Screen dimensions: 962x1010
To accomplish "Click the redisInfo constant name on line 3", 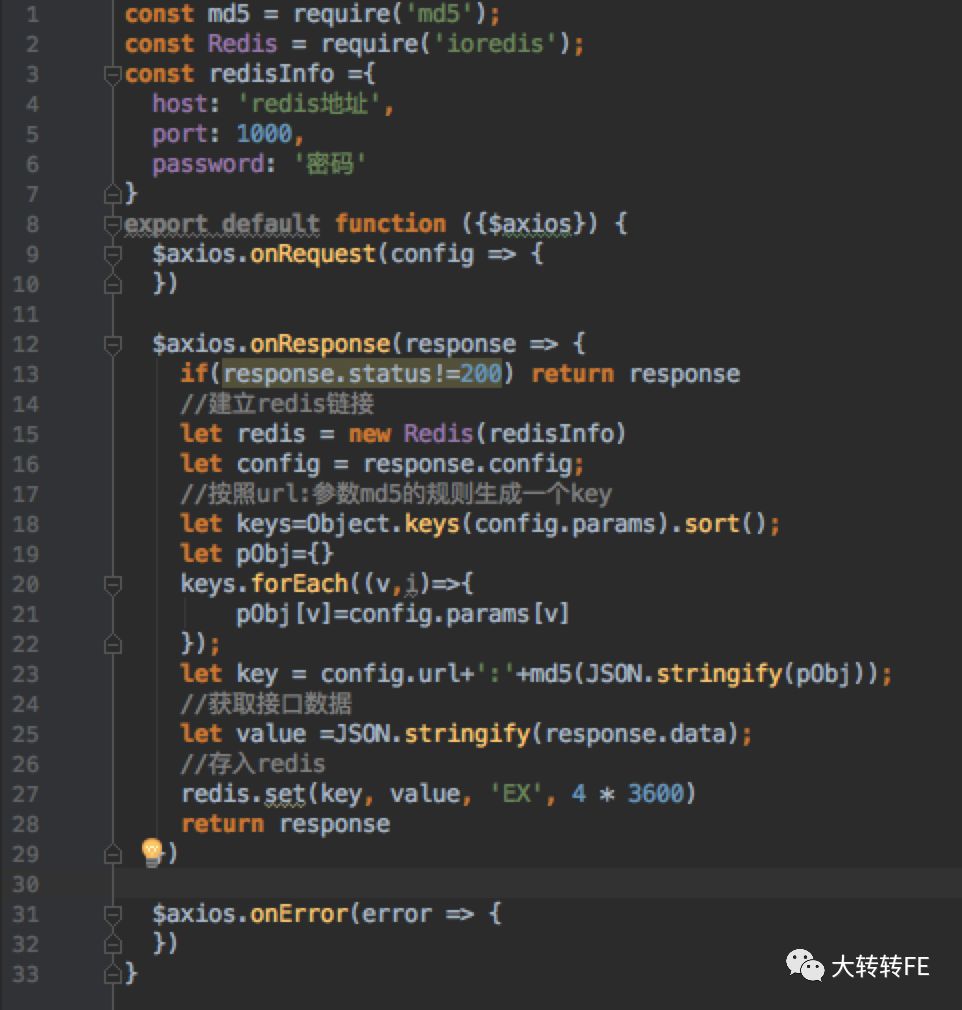I will click(x=271, y=74).
